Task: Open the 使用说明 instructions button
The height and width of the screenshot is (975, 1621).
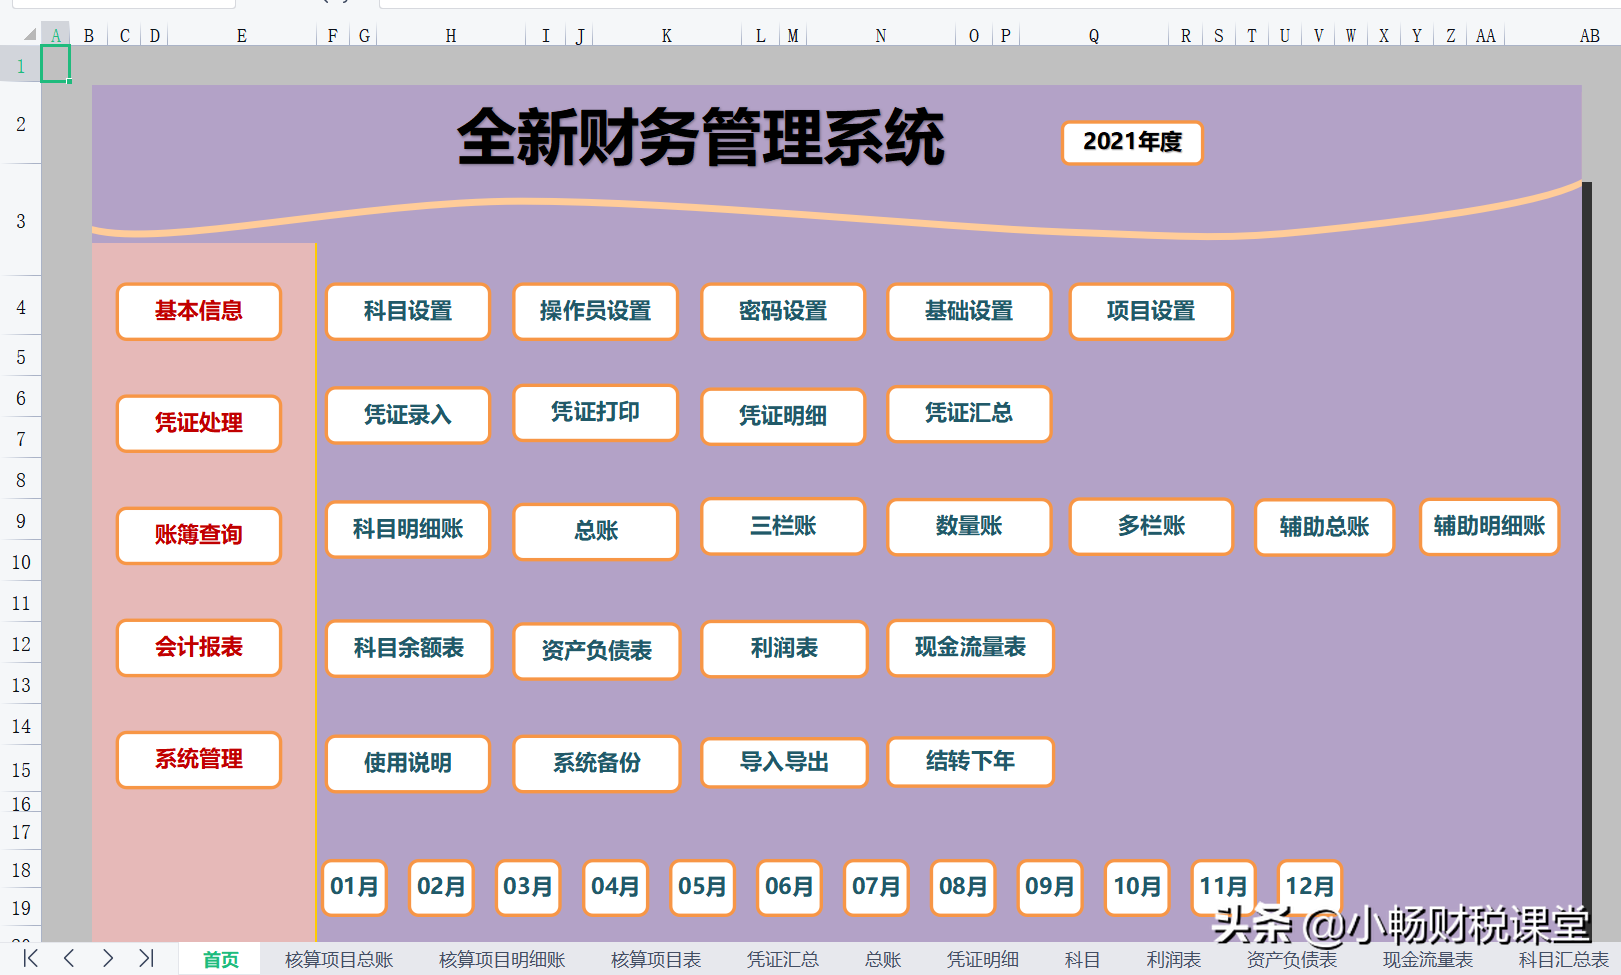Action: 407,763
